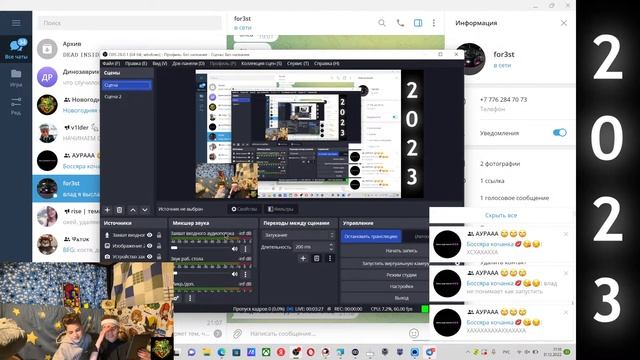Click Exit button in OBS controls
Image resolution: width=640 pixels, height=360 pixels.
pyautogui.click(x=385, y=298)
